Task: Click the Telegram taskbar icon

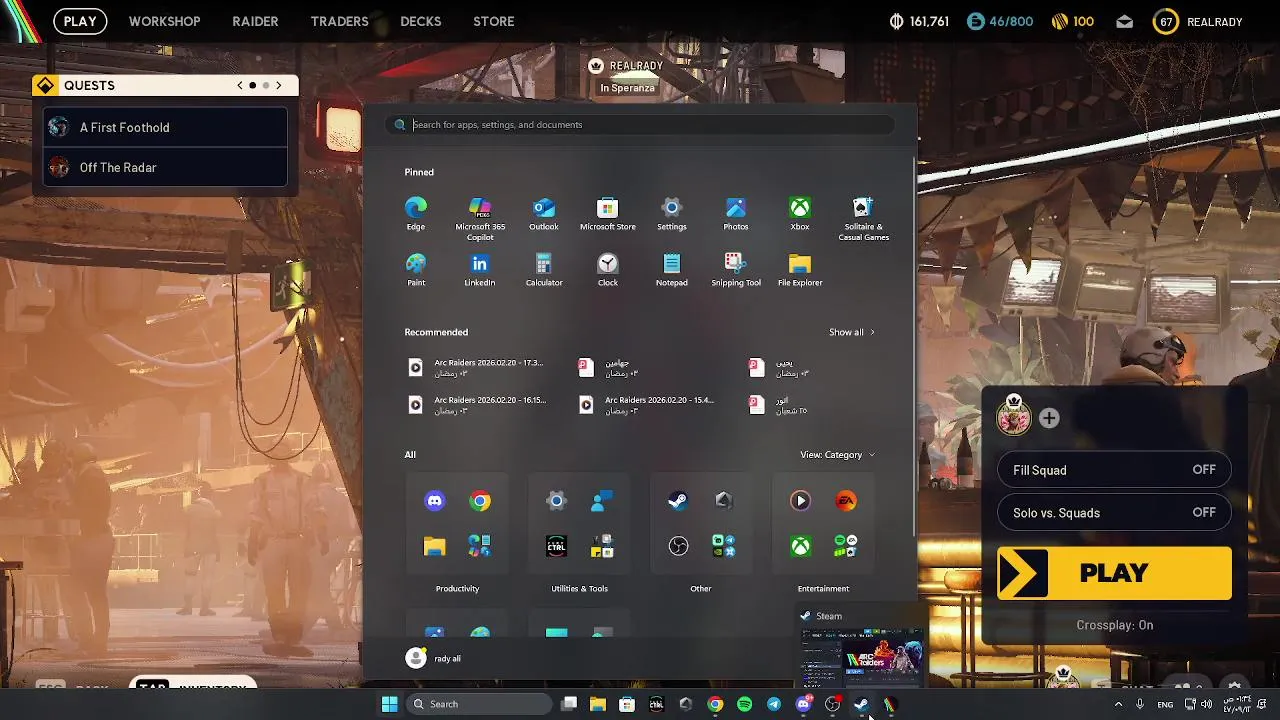Action: click(x=774, y=704)
